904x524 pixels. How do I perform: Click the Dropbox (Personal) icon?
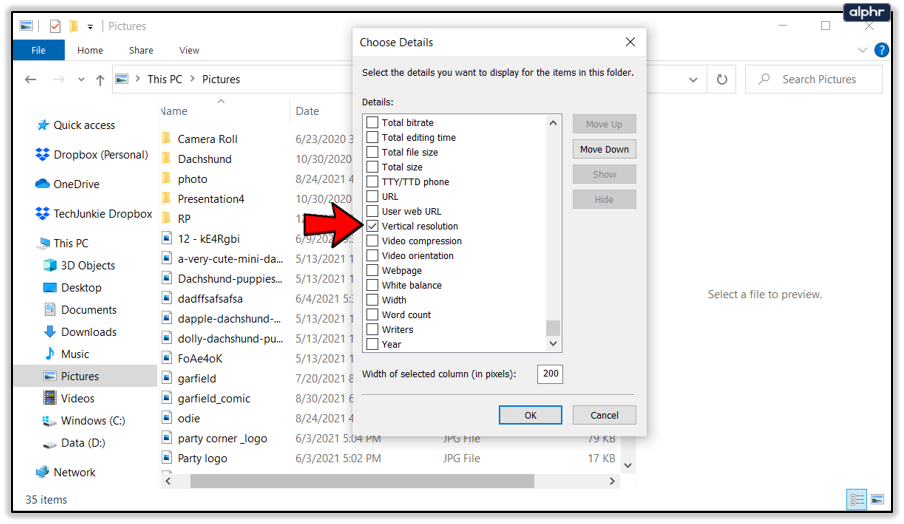coord(42,154)
